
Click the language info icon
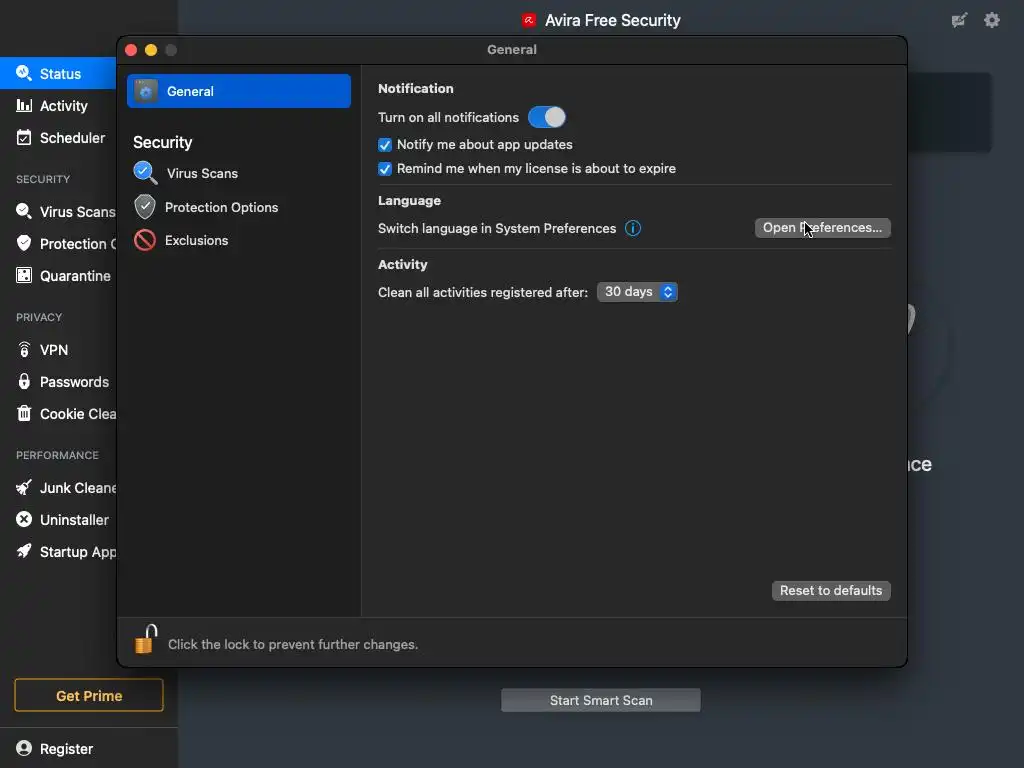[x=633, y=228]
